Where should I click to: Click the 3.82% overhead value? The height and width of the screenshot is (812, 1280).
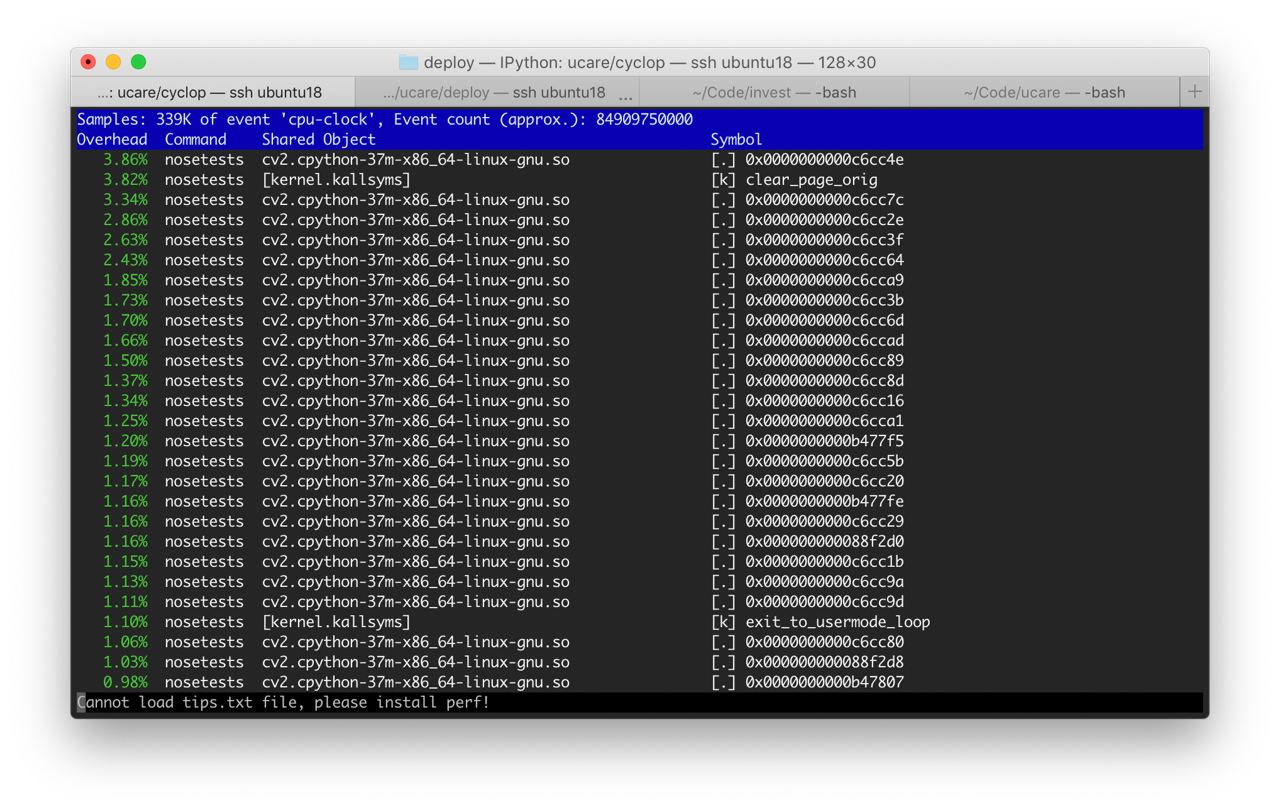click(x=125, y=180)
